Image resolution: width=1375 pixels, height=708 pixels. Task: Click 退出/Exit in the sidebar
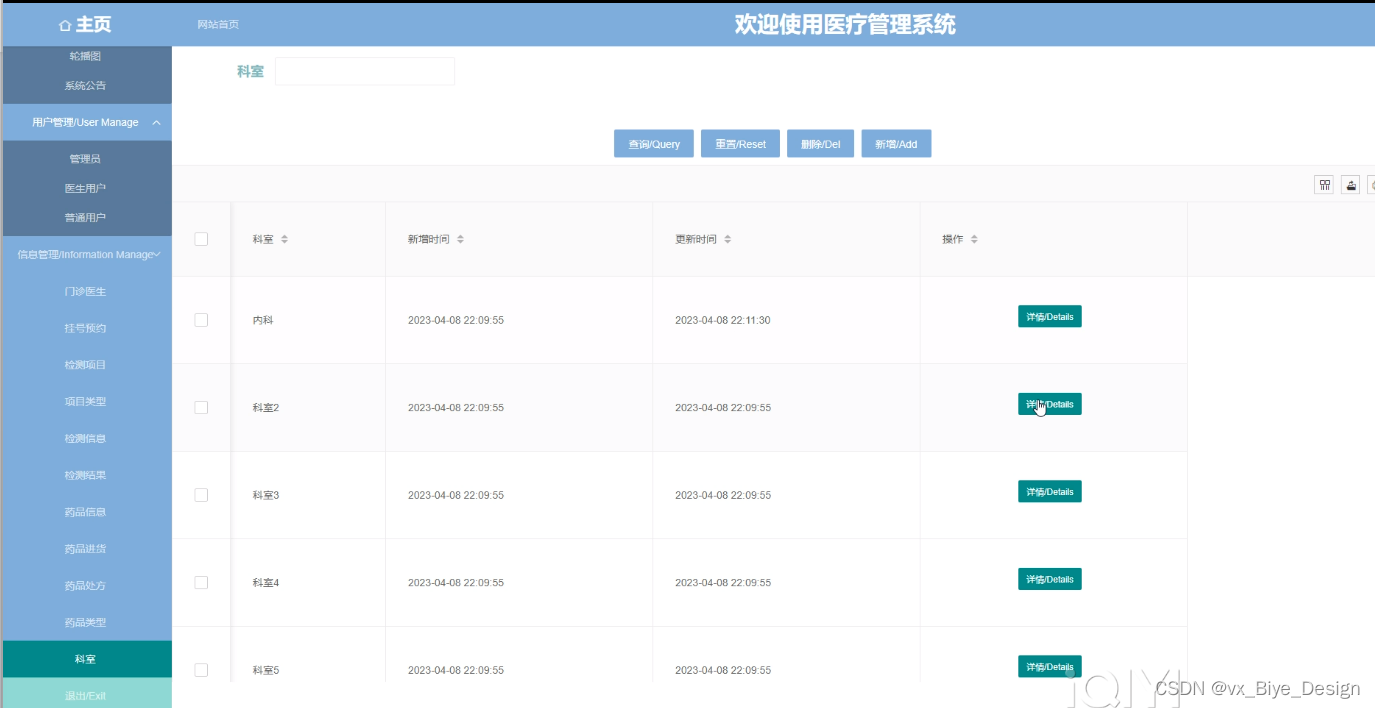click(x=85, y=695)
